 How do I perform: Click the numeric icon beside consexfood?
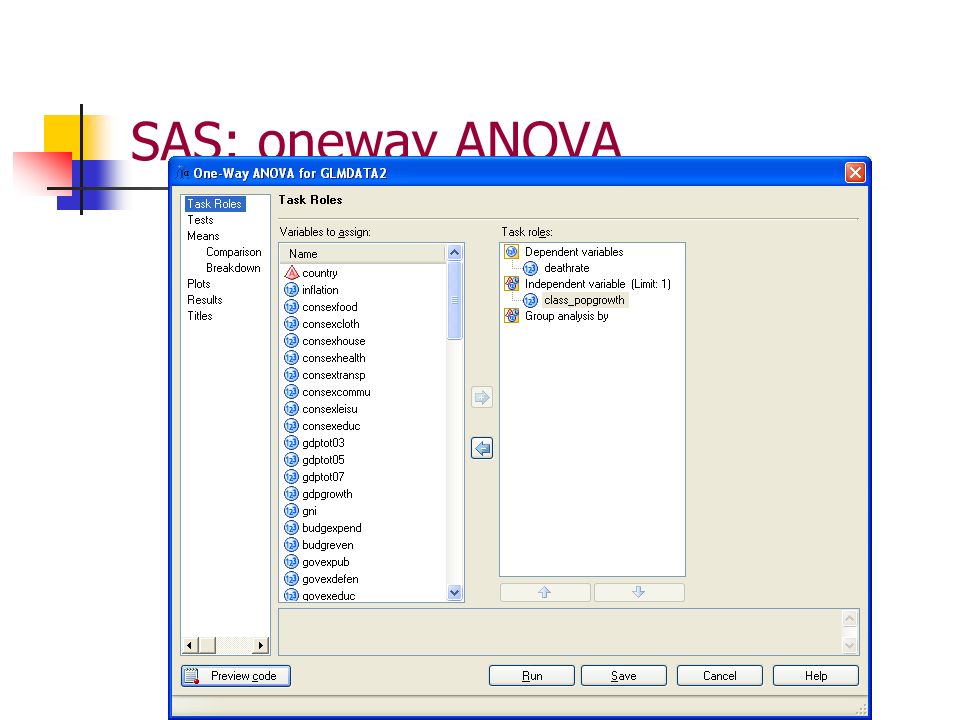point(291,307)
